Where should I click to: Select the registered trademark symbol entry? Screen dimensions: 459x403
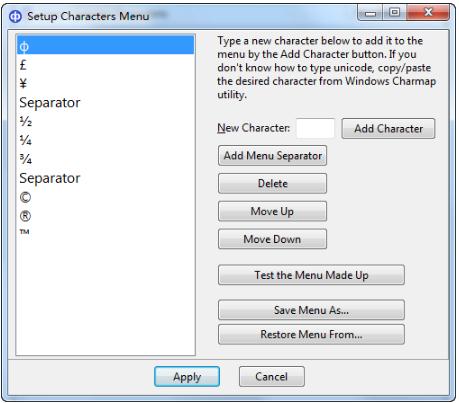105,216
